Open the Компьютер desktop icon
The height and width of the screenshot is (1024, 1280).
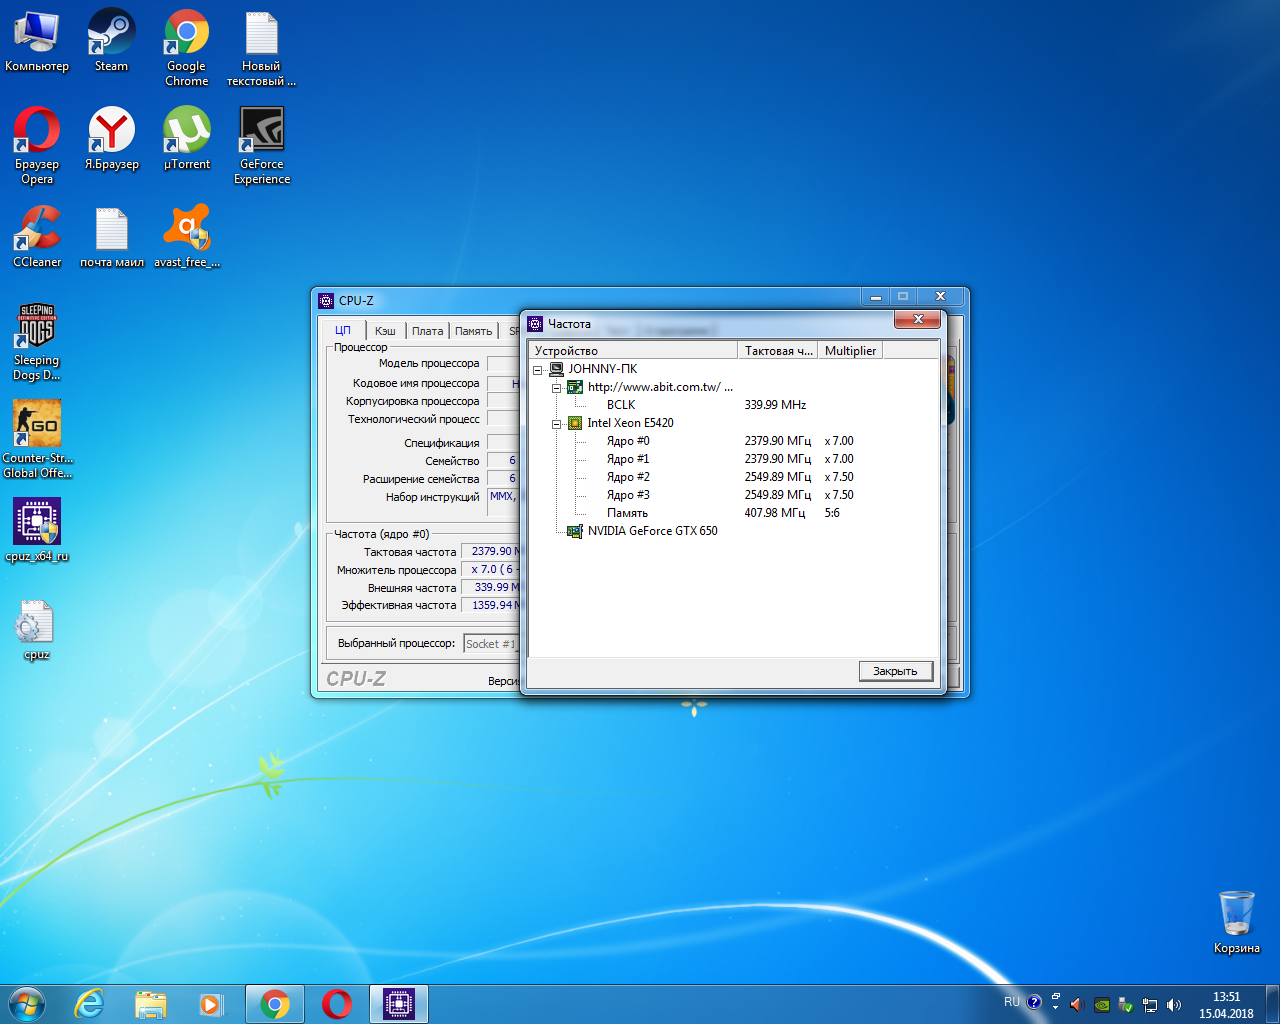pyautogui.click(x=37, y=41)
